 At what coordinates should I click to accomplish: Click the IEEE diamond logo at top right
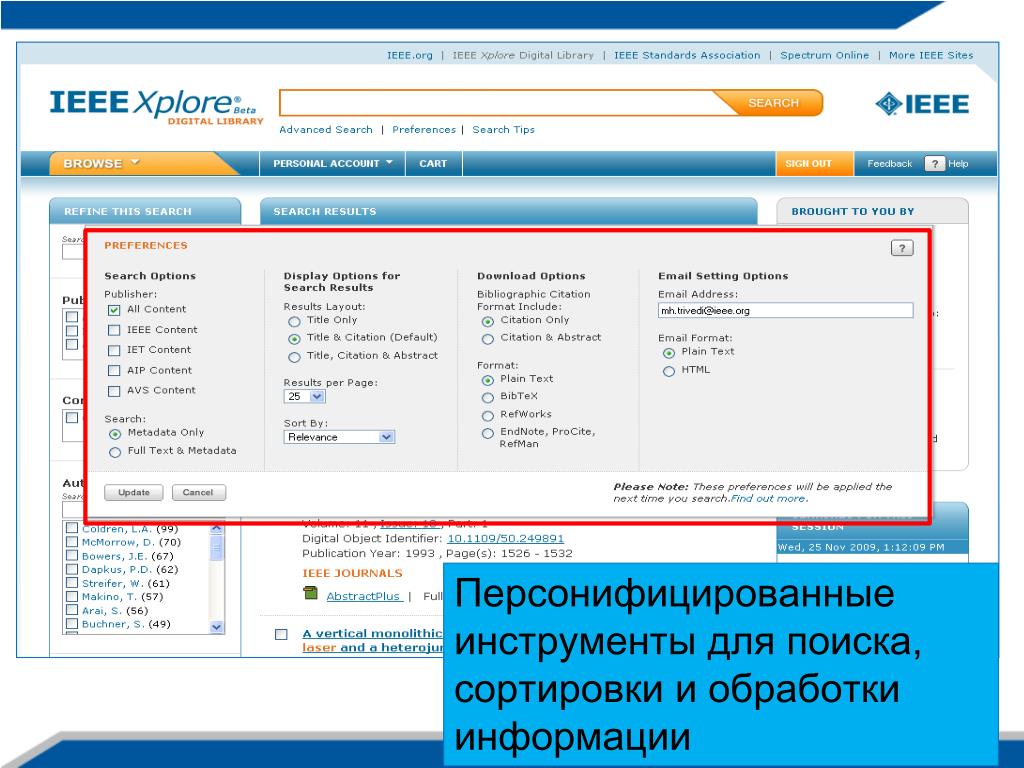coord(921,104)
